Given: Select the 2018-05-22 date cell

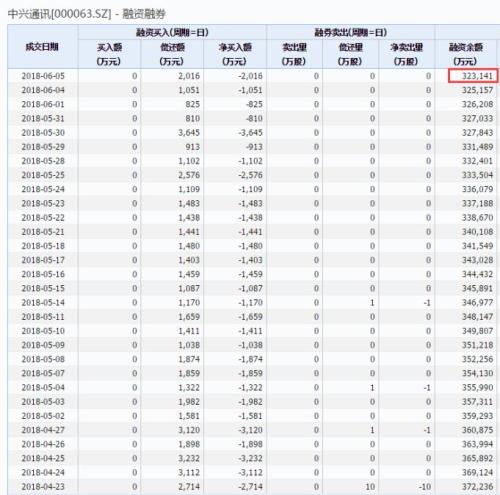Looking at the screenshot, I should coord(43,218).
